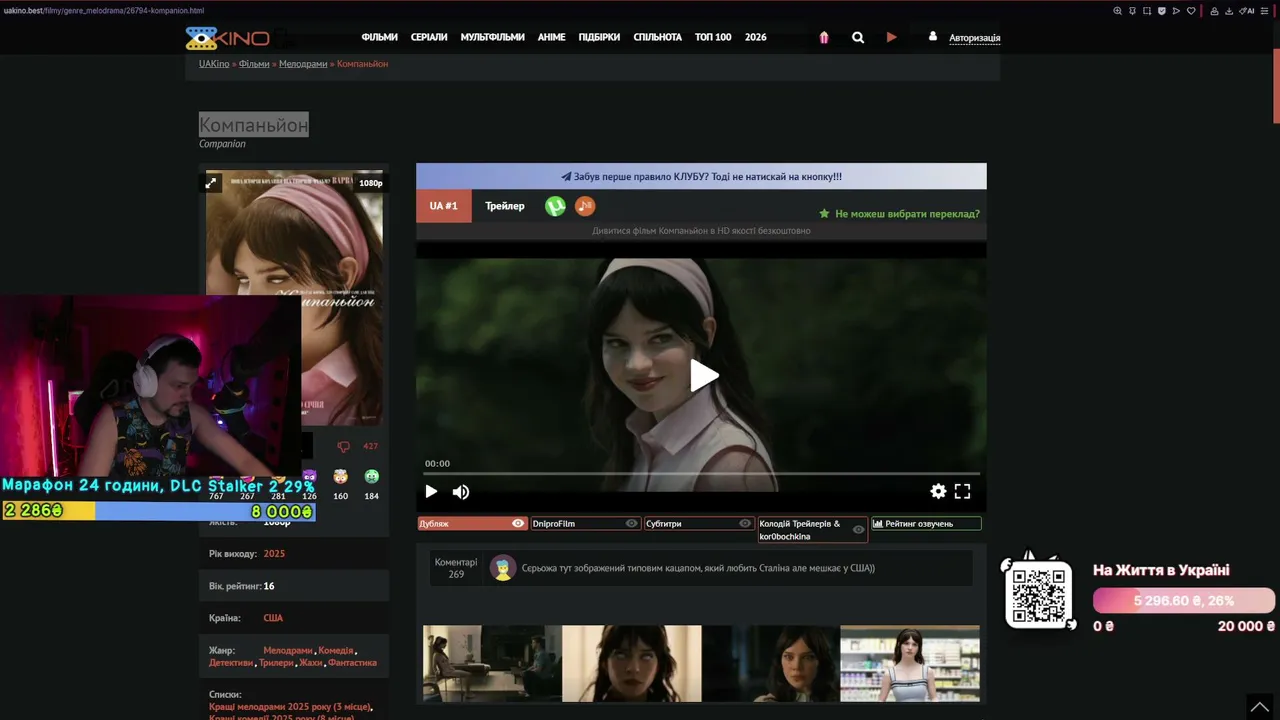This screenshot has width=1280, height=720.
Task: Open the browser easy setup menu icon
Action: tap(1265, 11)
